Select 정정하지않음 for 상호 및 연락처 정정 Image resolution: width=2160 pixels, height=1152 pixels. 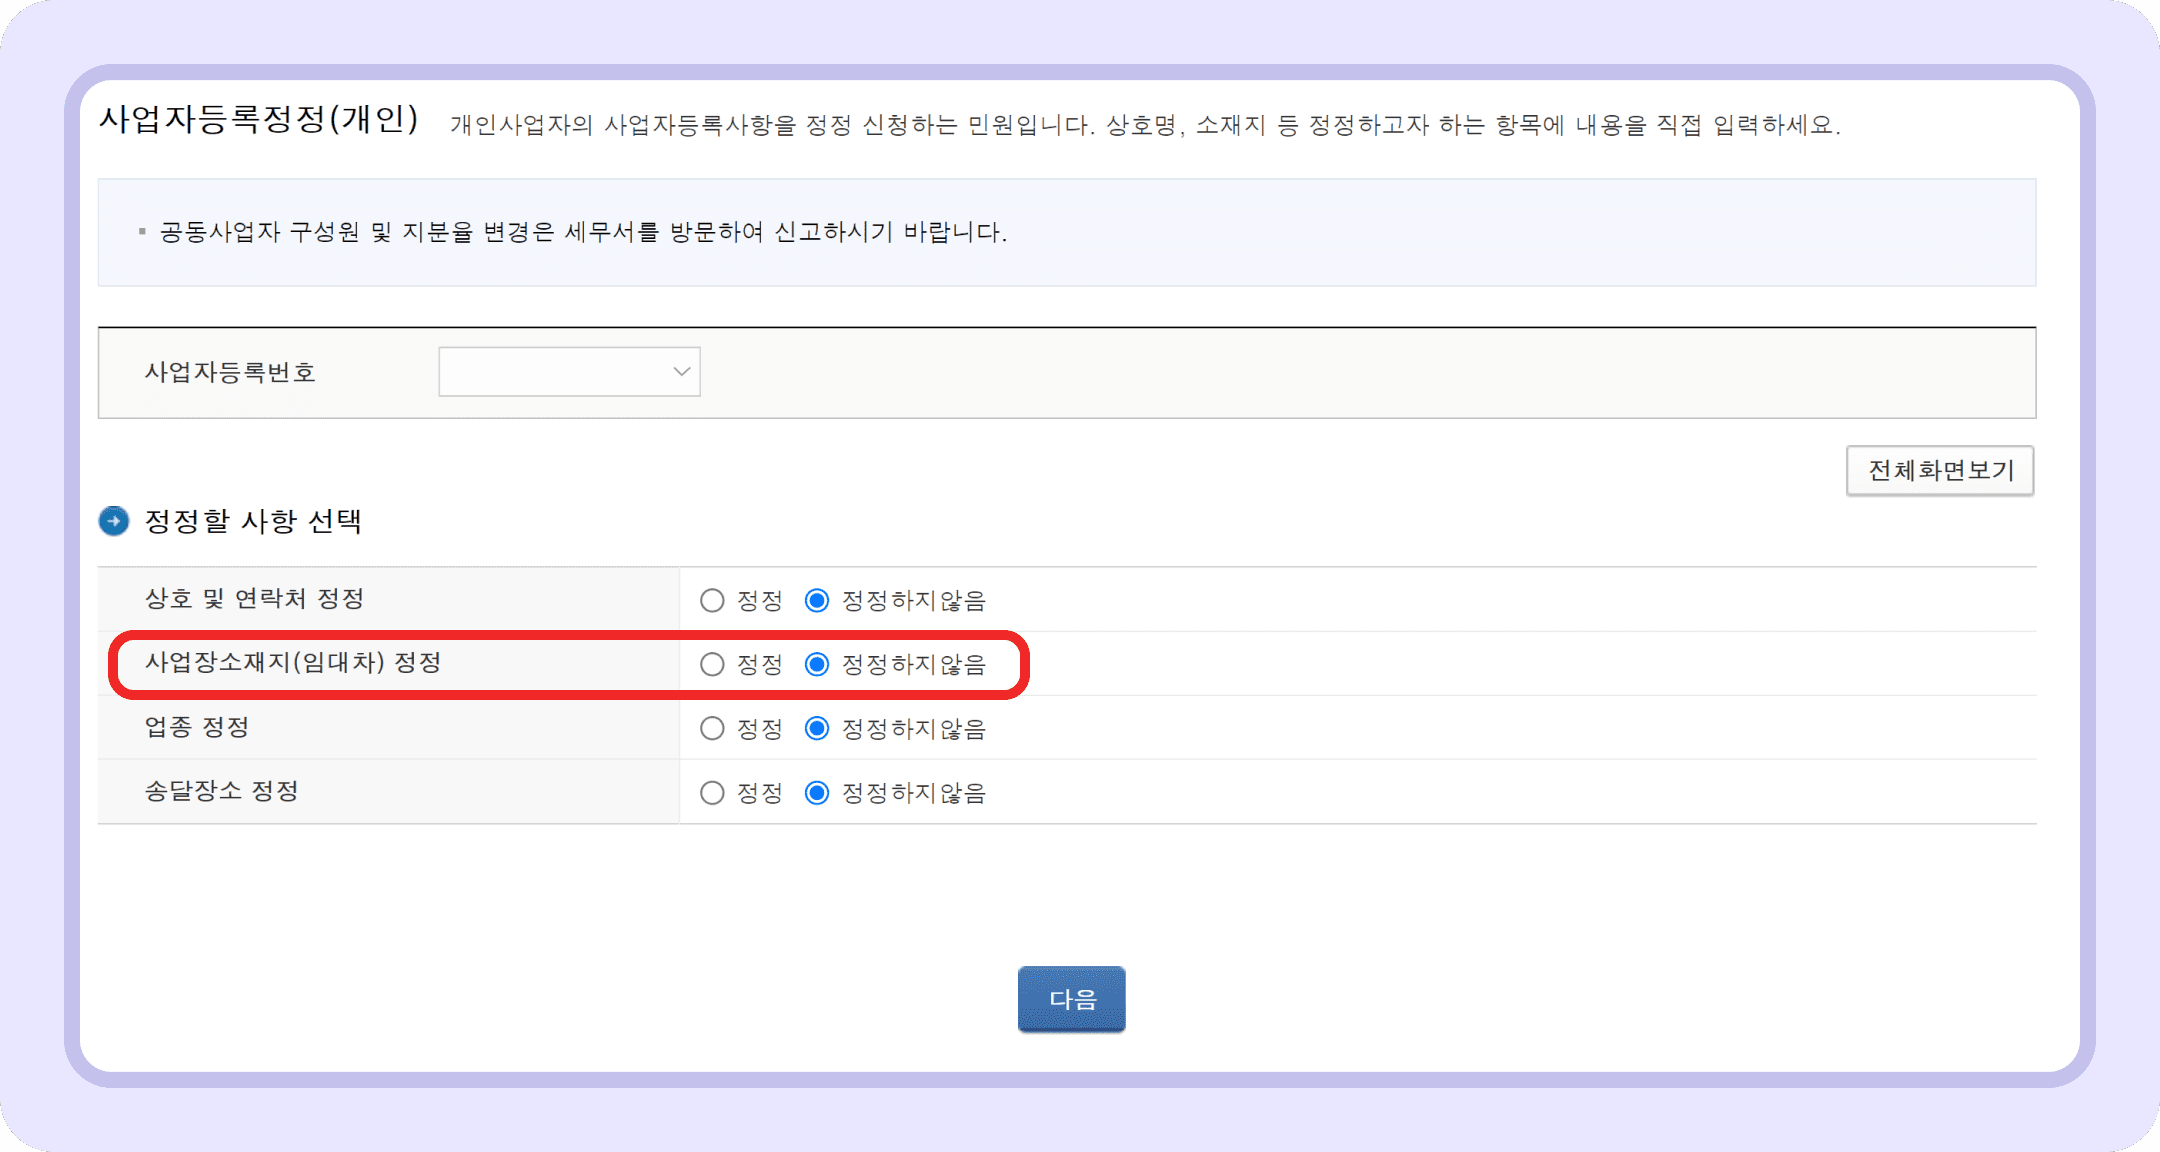point(817,601)
